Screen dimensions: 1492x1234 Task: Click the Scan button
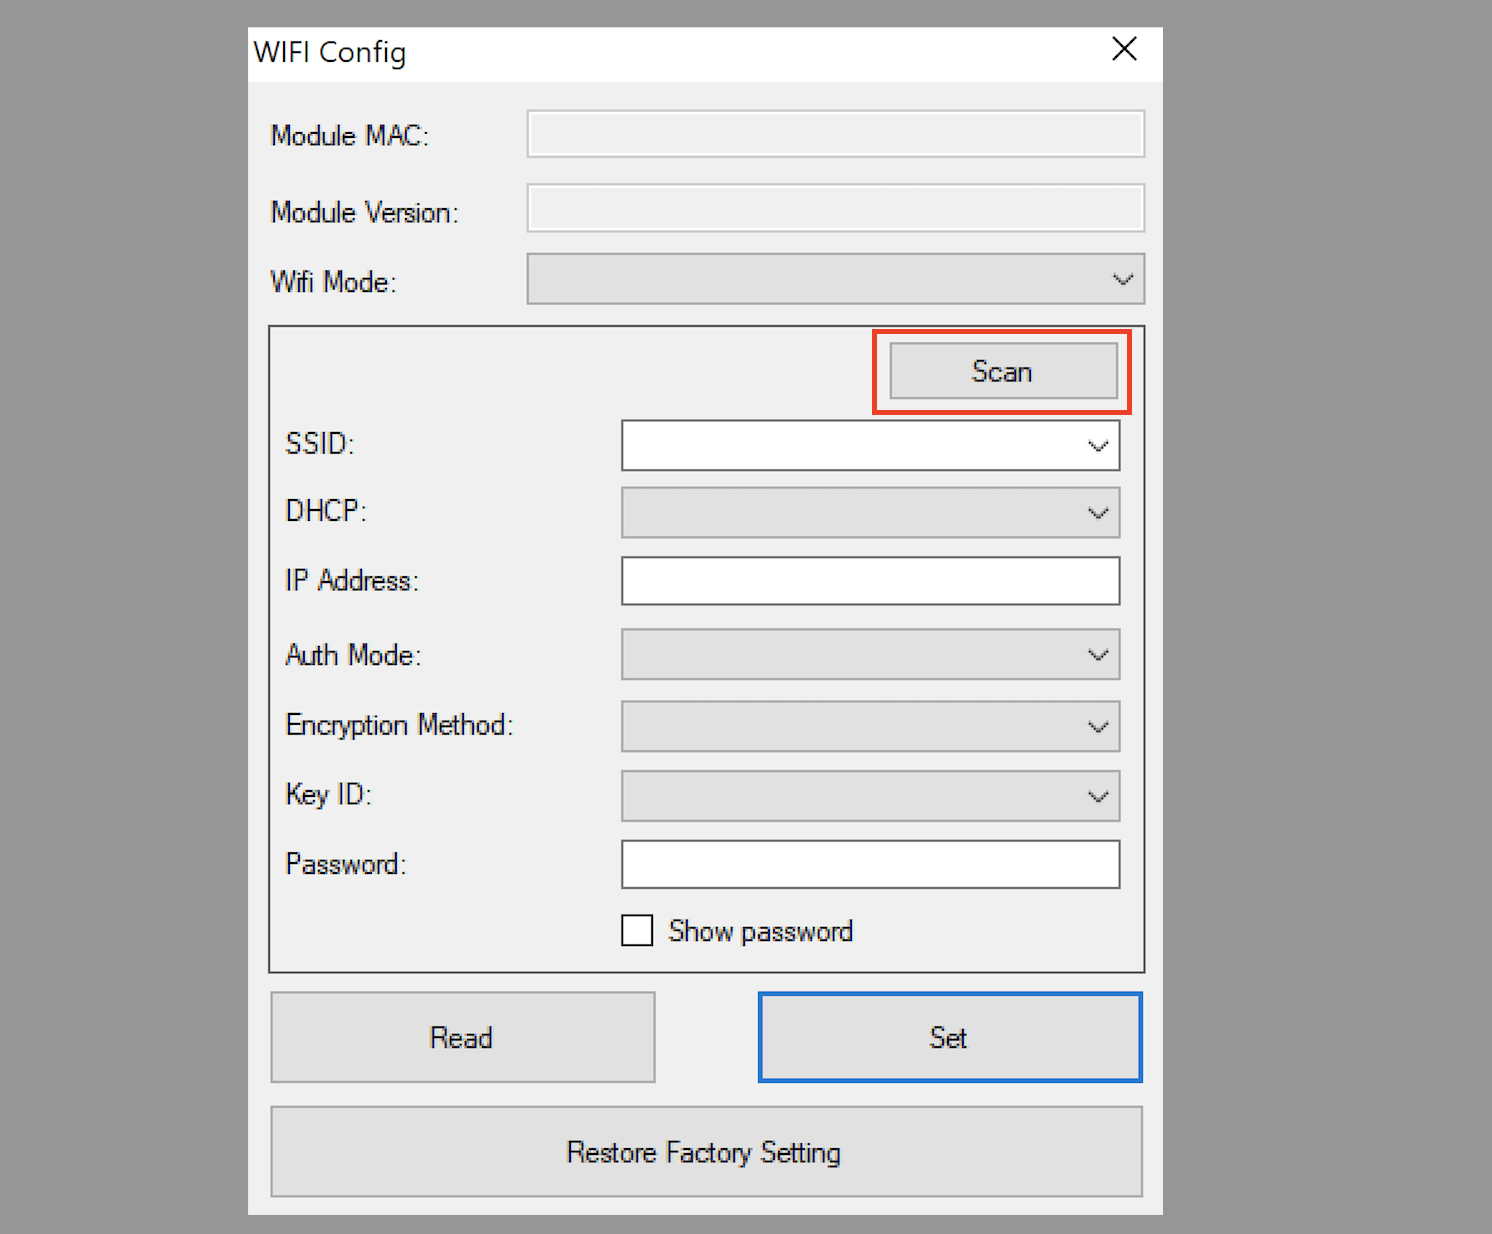pyautogui.click(x=1003, y=371)
